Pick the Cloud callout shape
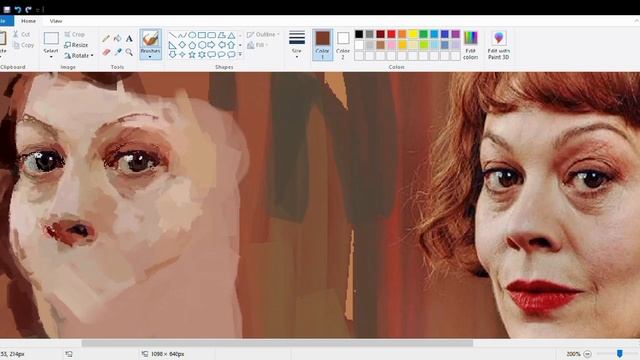The height and width of the screenshot is (360, 640). point(231,54)
